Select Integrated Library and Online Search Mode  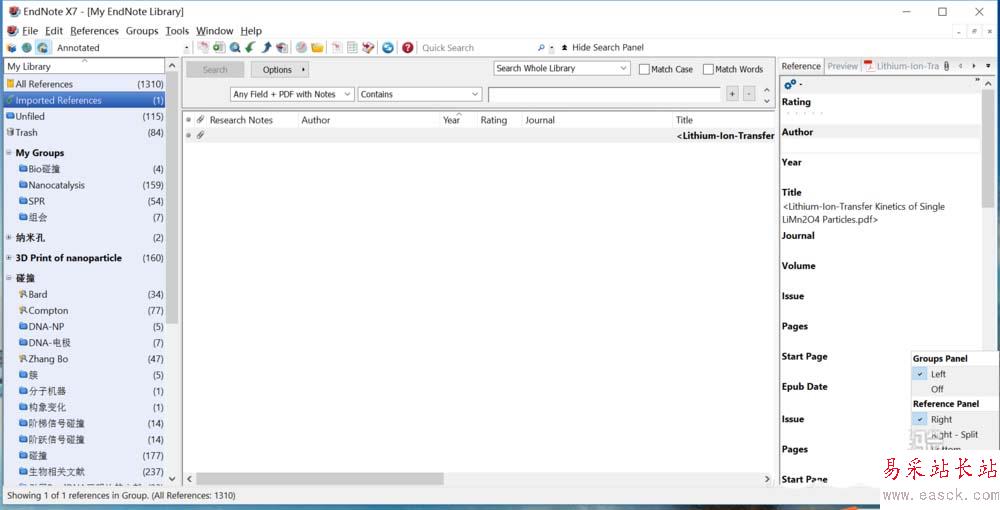[x=42, y=48]
